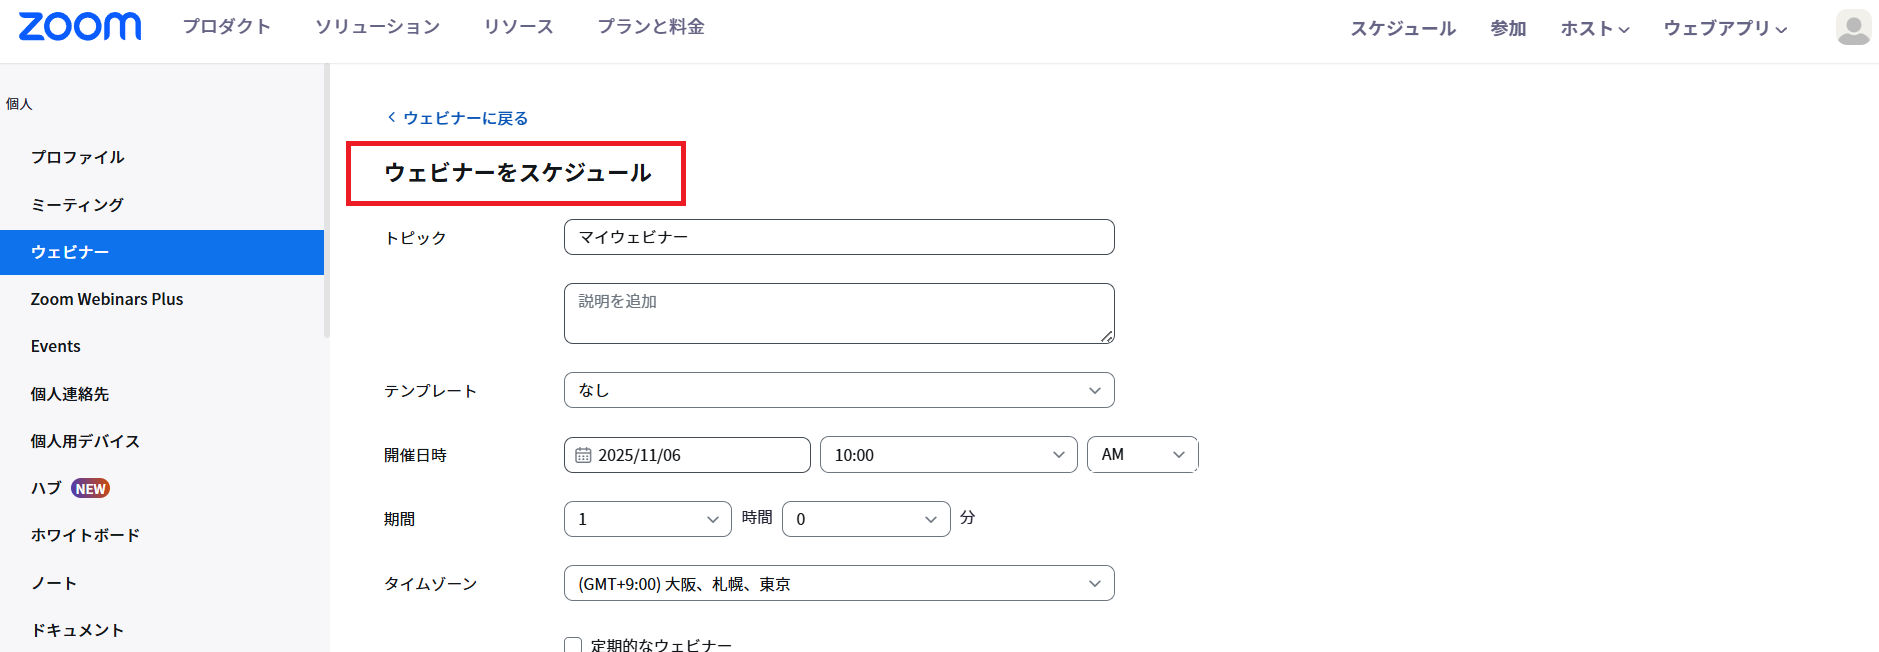Viewport: 1879px width, 652px height.
Task: Choose the duration minutes dropdown
Action: pyautogui.click(x=865, y=519)
